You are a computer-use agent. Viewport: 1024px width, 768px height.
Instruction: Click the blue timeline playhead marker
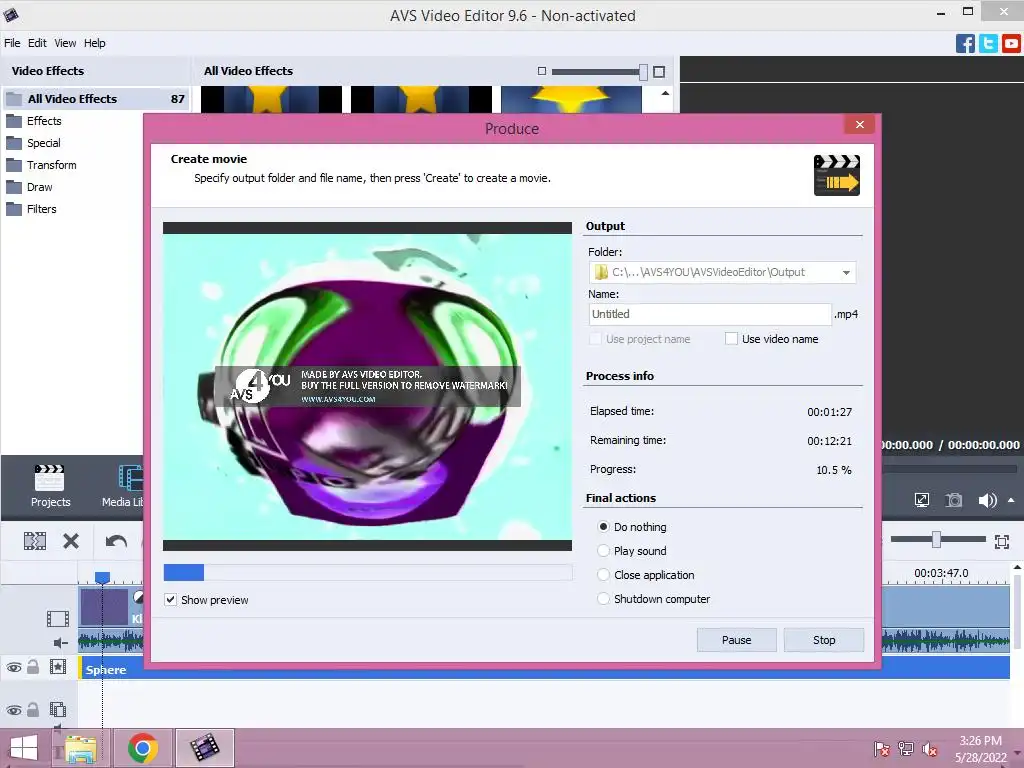[103, 577]
